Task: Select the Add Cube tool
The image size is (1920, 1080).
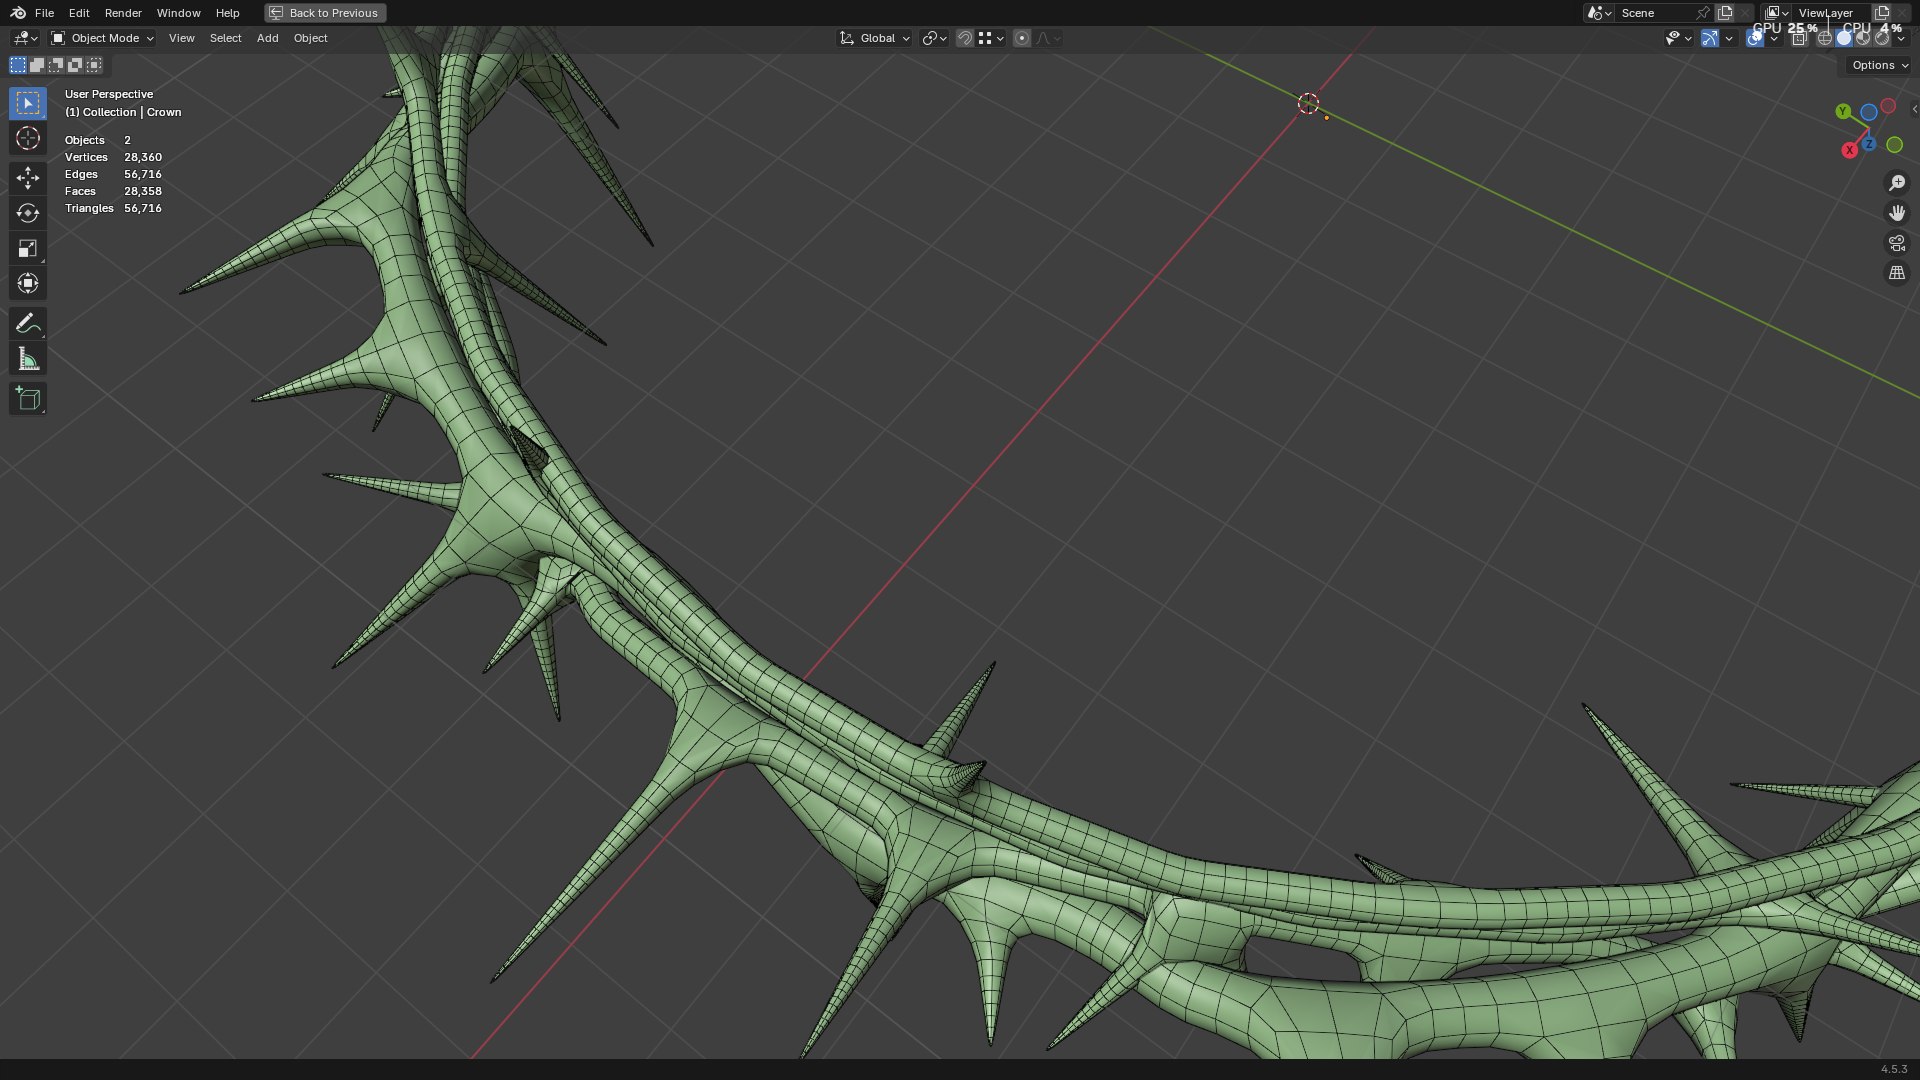Action: [x=28, y=399]
